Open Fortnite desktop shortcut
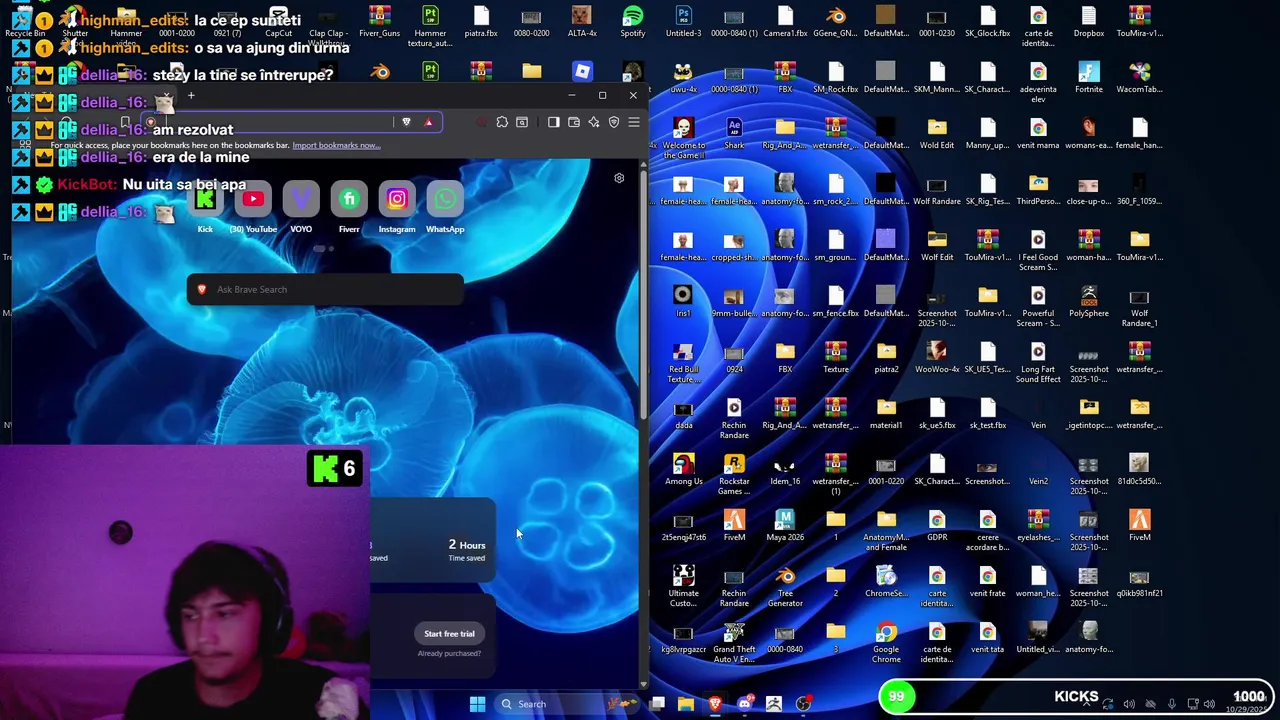The height and width of the screenshot is (720, 1280). (1089, 78)
